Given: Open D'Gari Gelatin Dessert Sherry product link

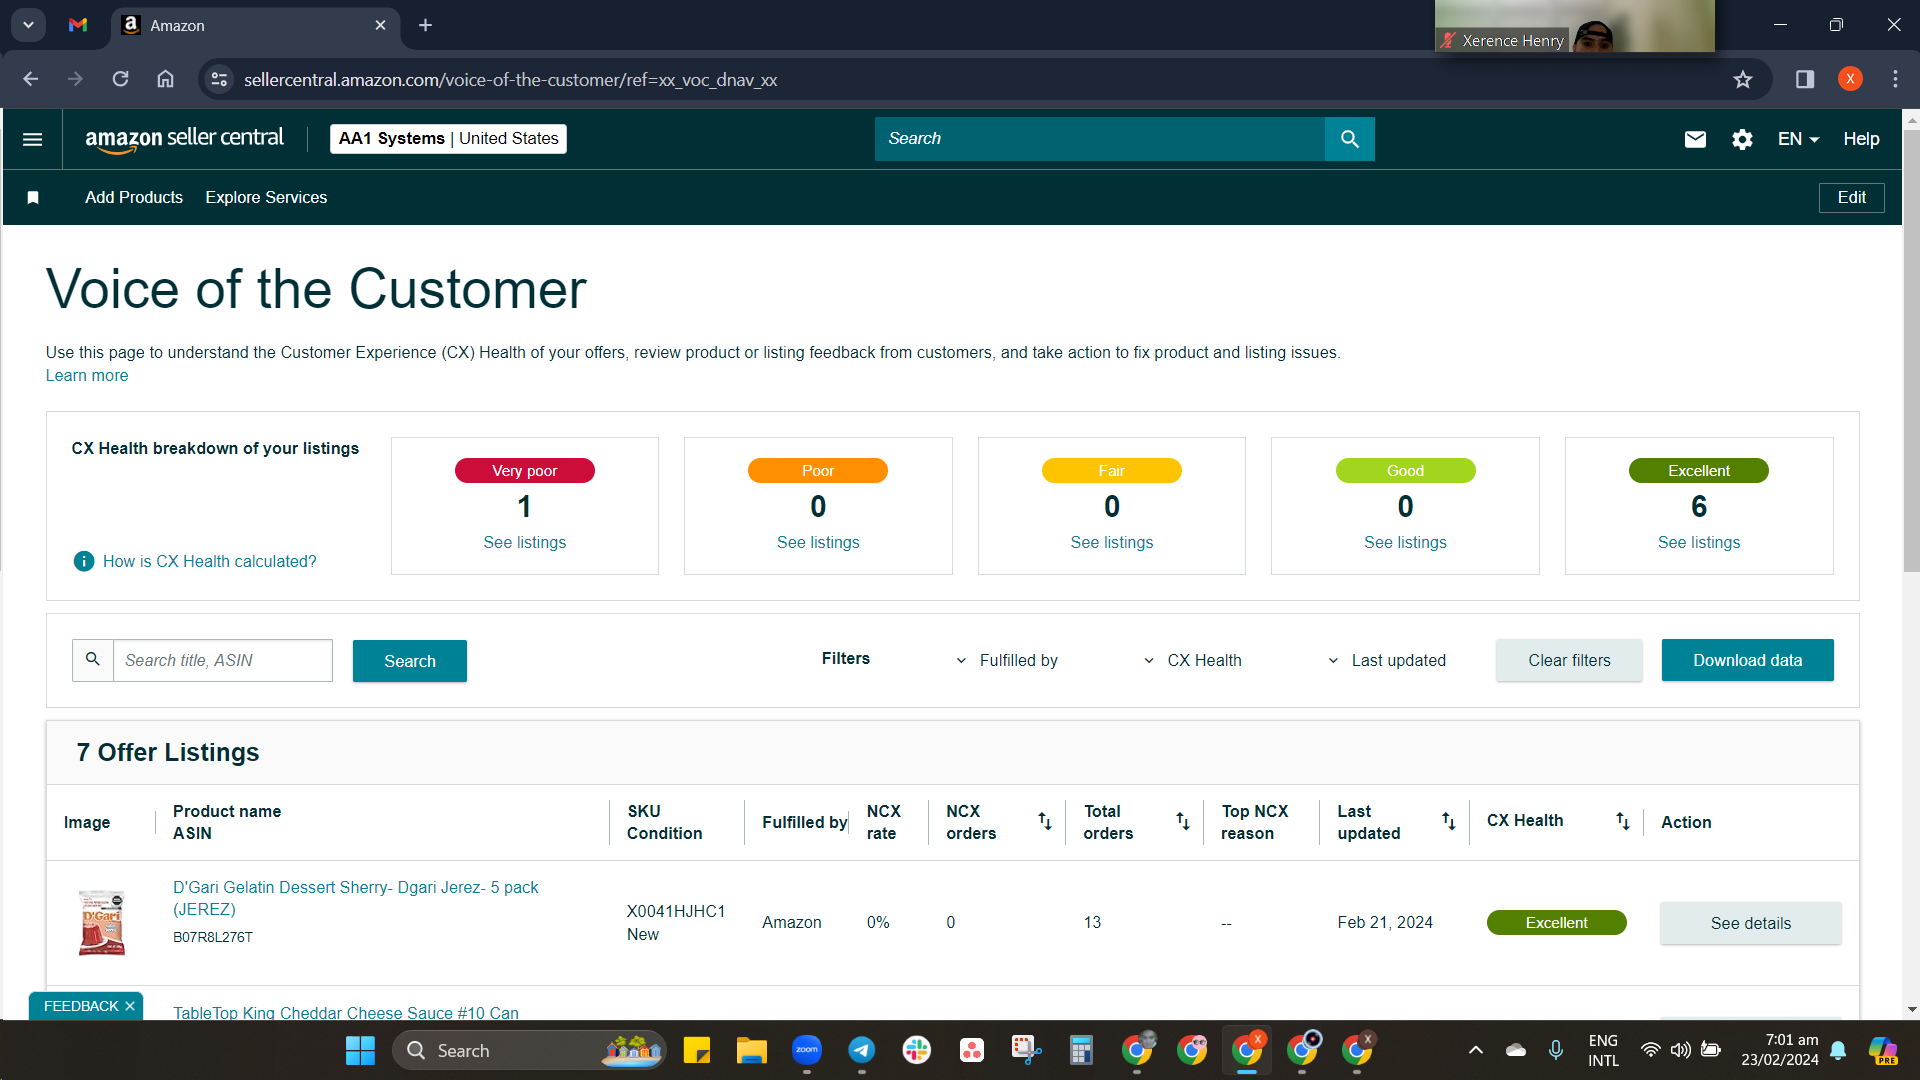Looking at the screenshot, I should [355, 898].
